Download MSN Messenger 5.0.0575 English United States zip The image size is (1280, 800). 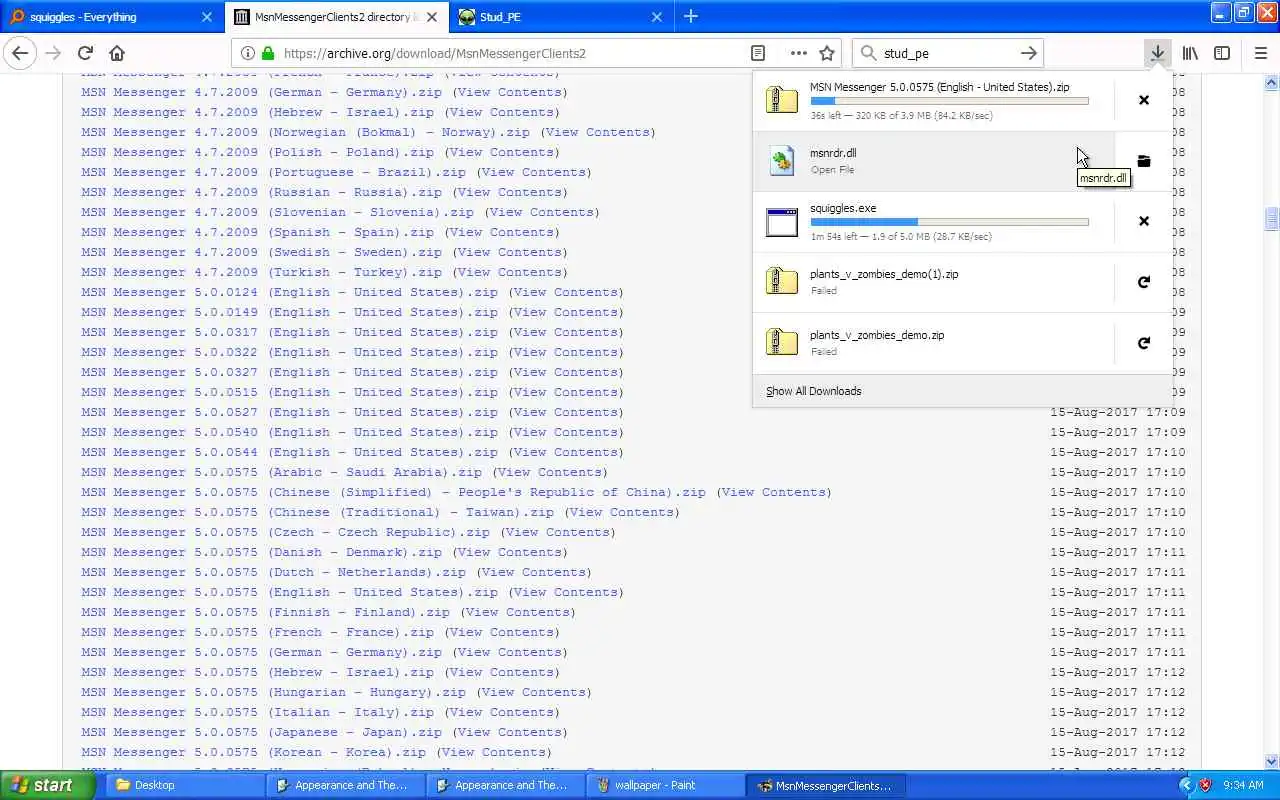pos(289,592)
